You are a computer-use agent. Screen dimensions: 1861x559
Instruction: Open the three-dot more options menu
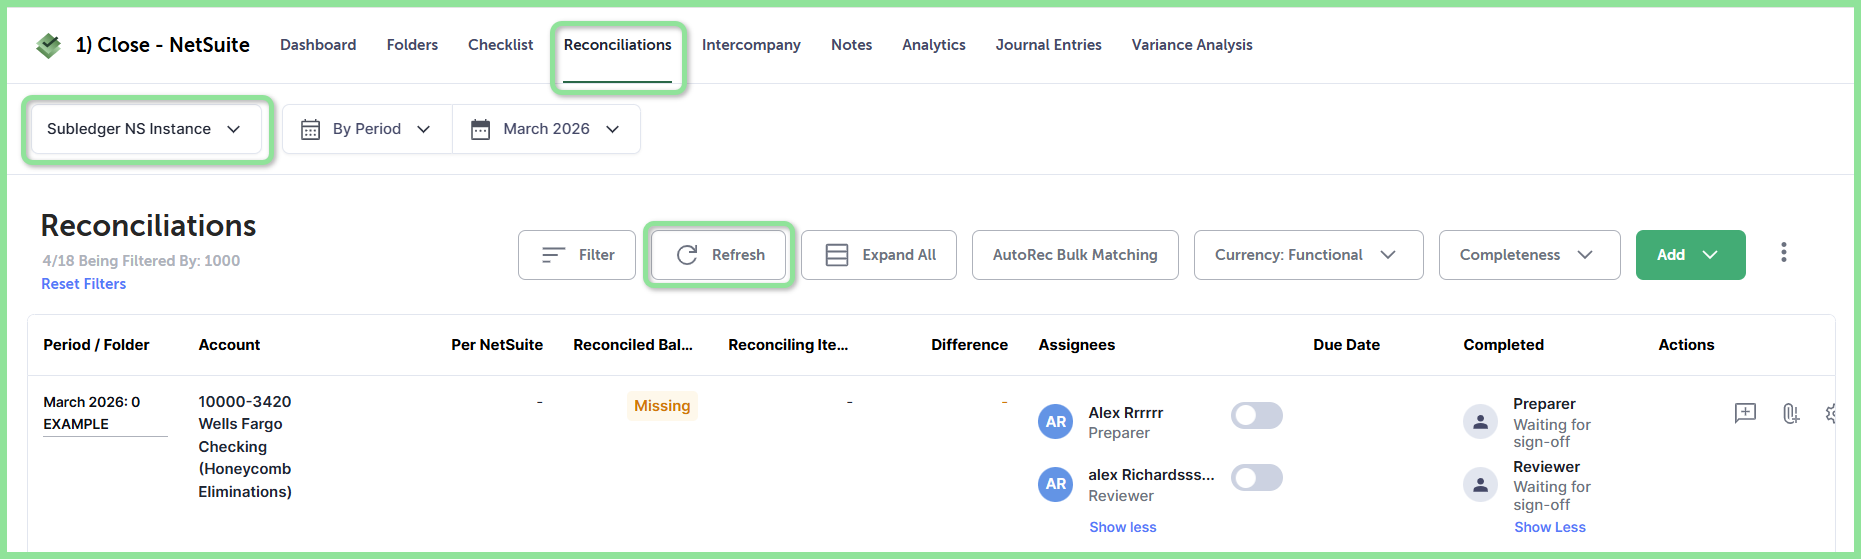tap(1783, 253)
